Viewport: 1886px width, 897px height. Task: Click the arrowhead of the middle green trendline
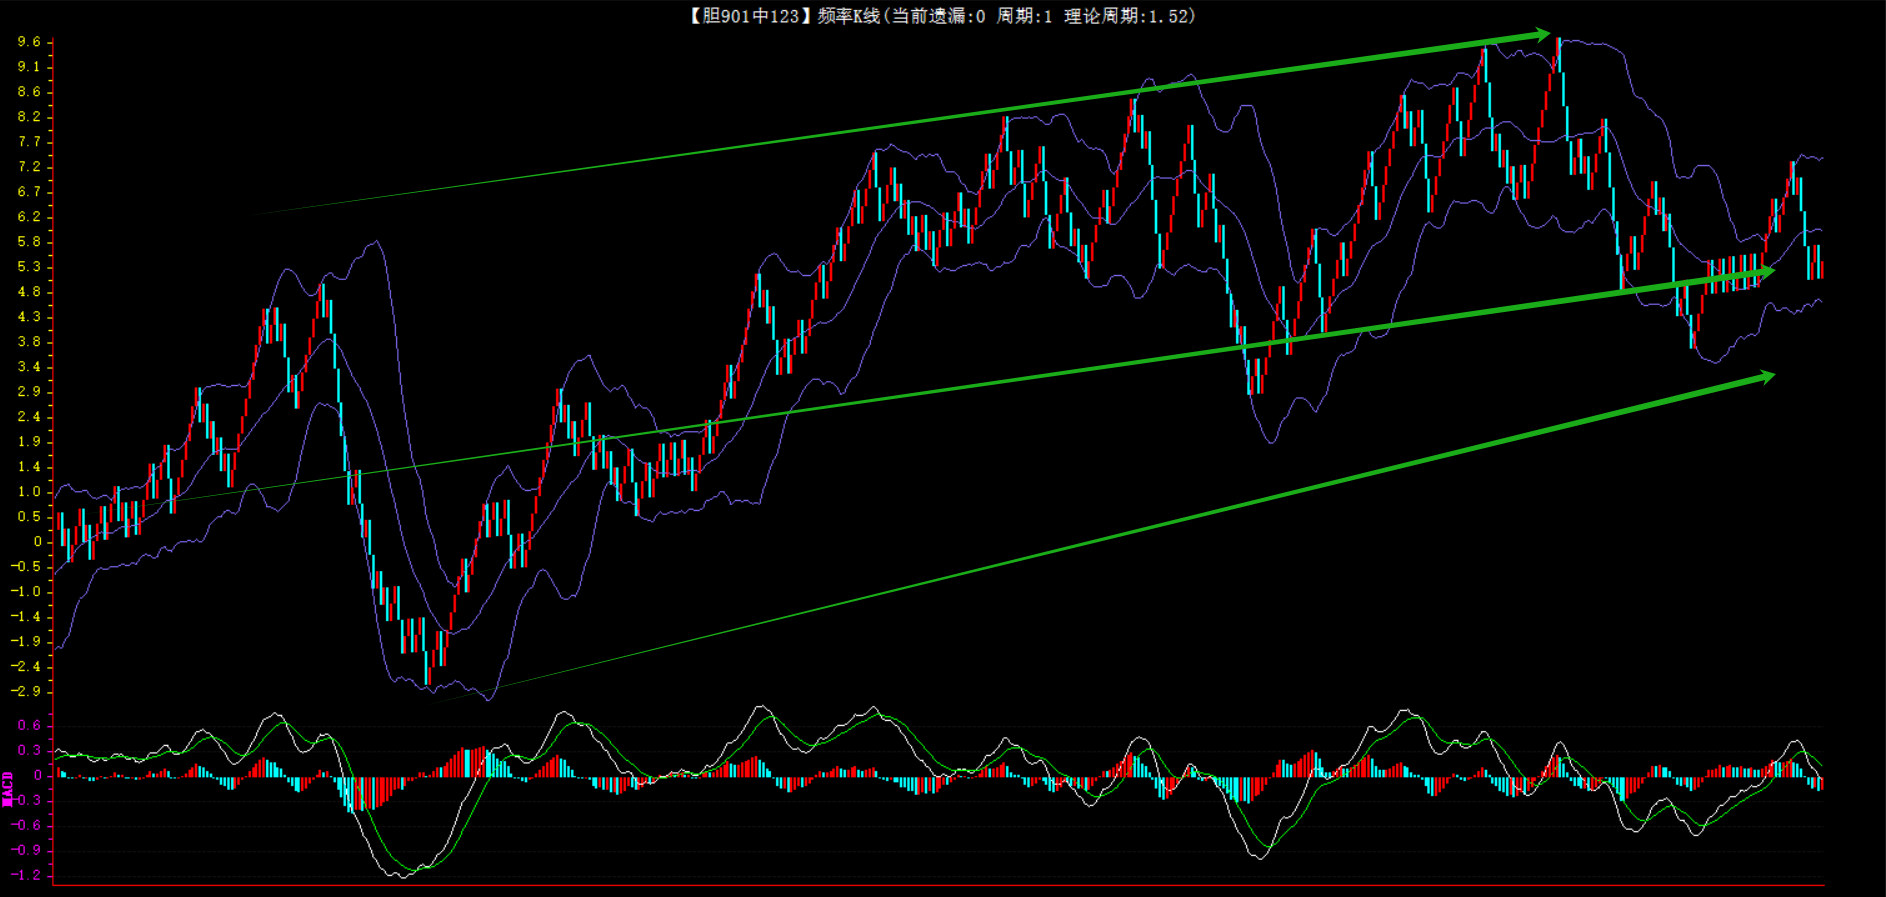1765,271
